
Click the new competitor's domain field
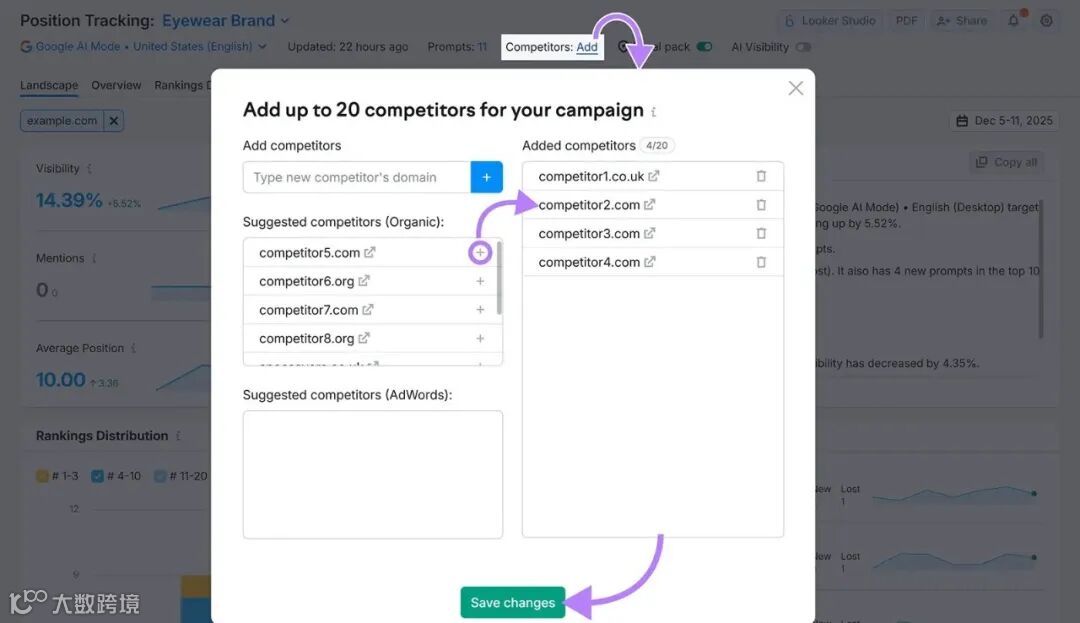click(x=356, y=177)
